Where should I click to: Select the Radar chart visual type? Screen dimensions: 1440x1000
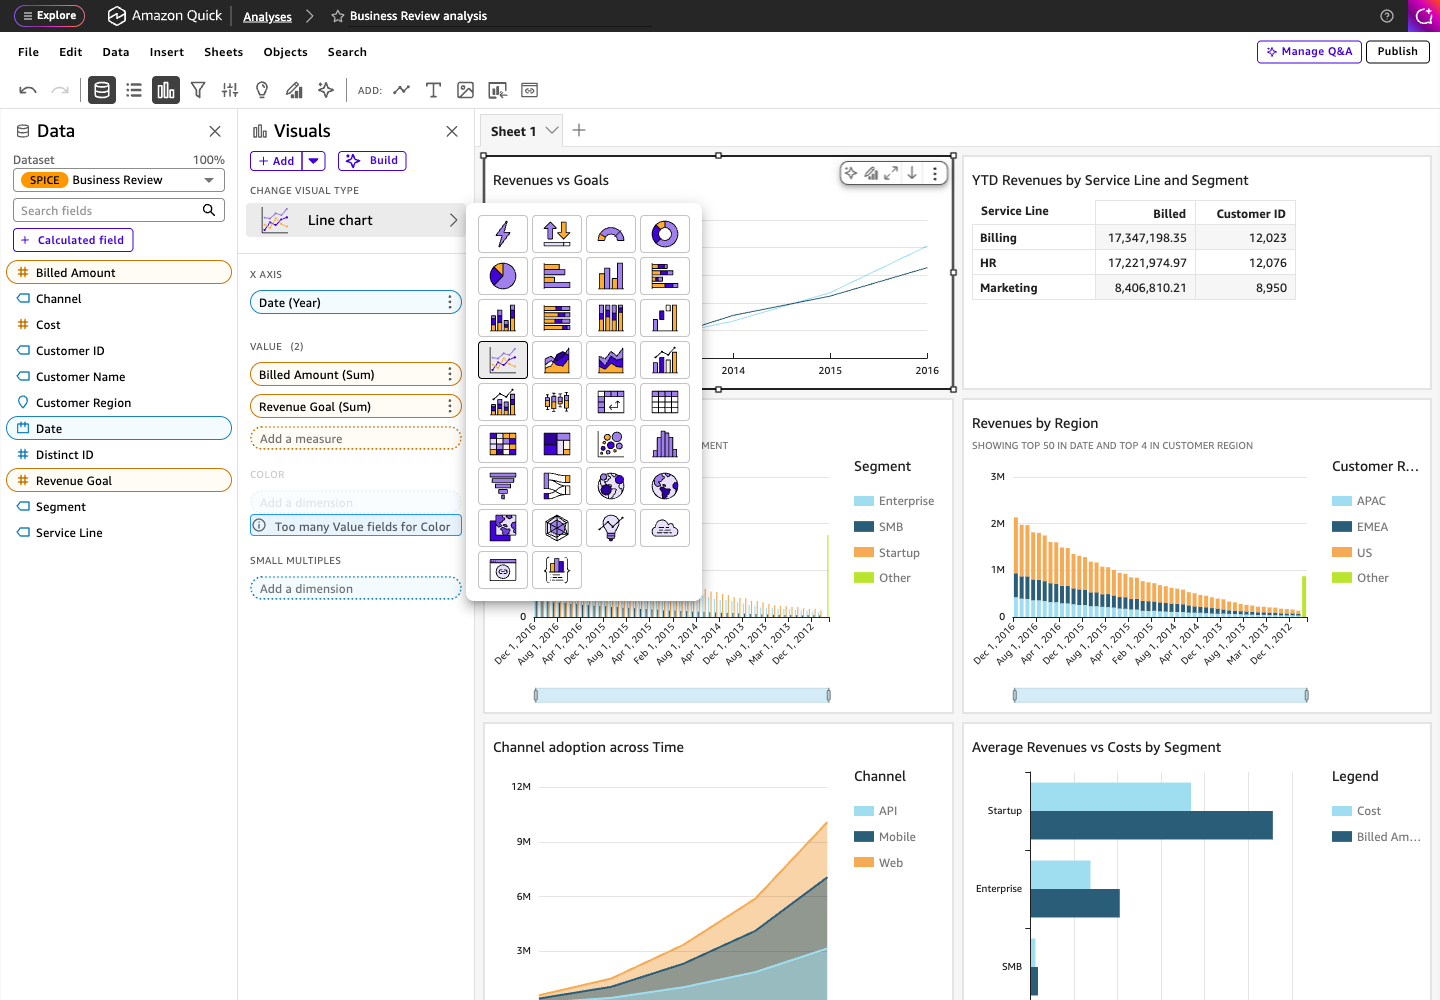click(x=557, y=528)
